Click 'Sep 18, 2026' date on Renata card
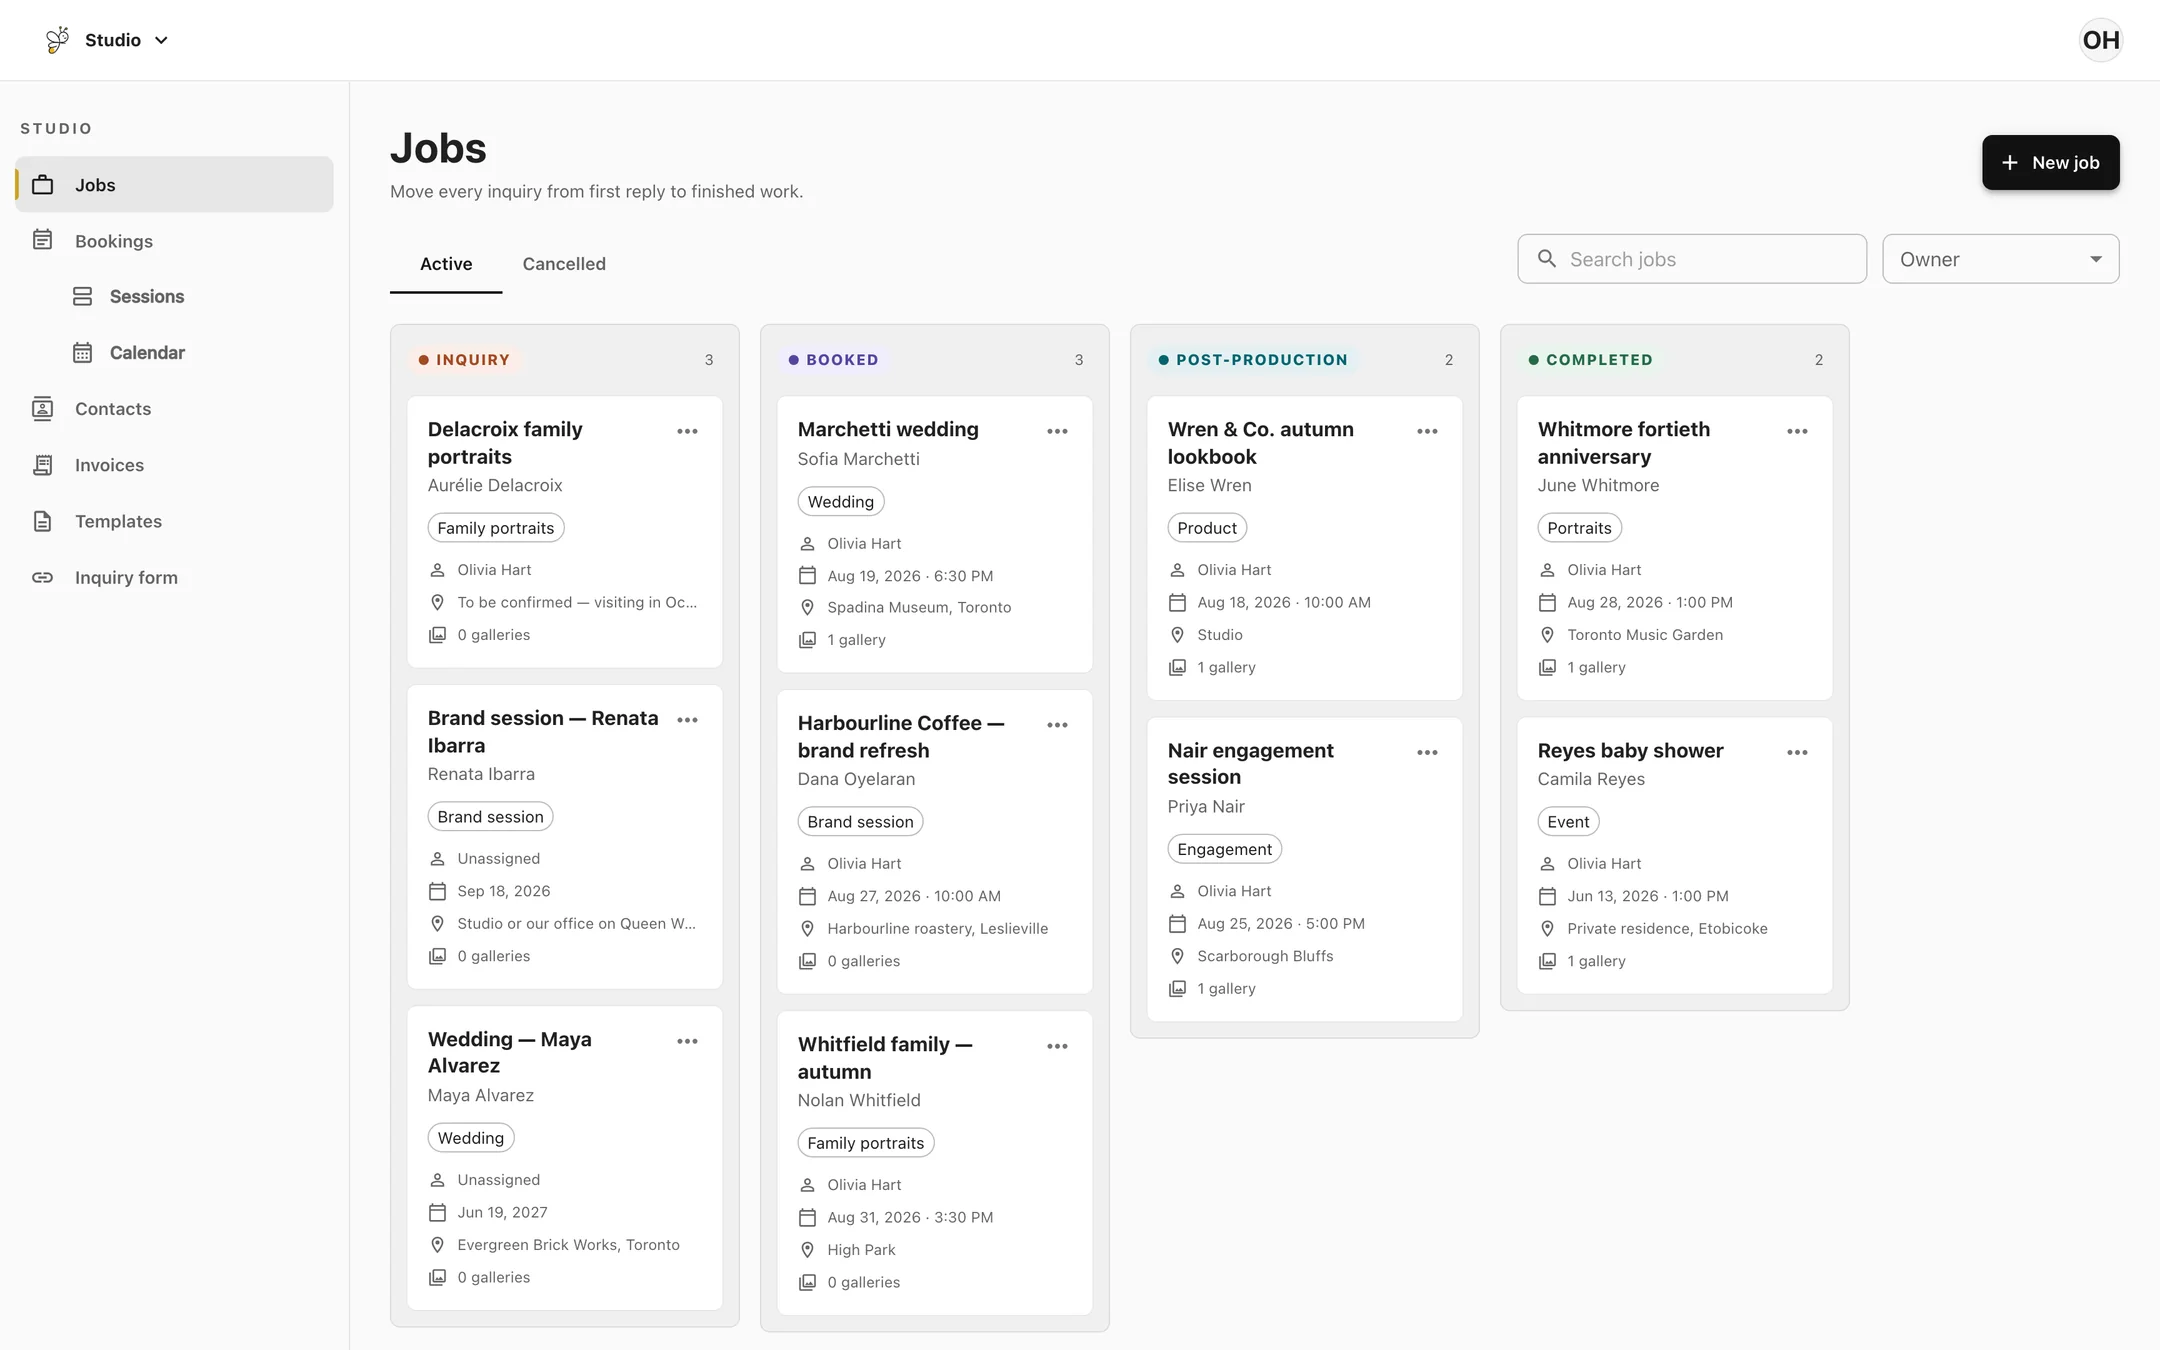2160x1350 pixels. pos(504,891)
